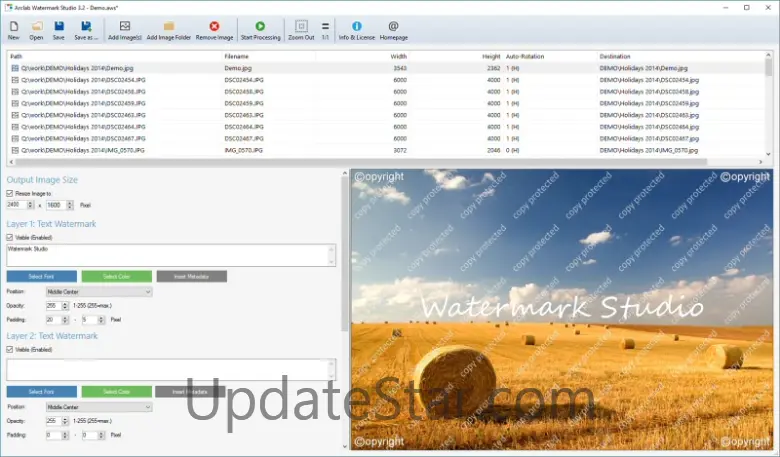The width and height of the screenshot is (780, 457).
Task: Click the destination DEMO\Holidays 2014\DSC02467.jpg
Action: point(649,139)
